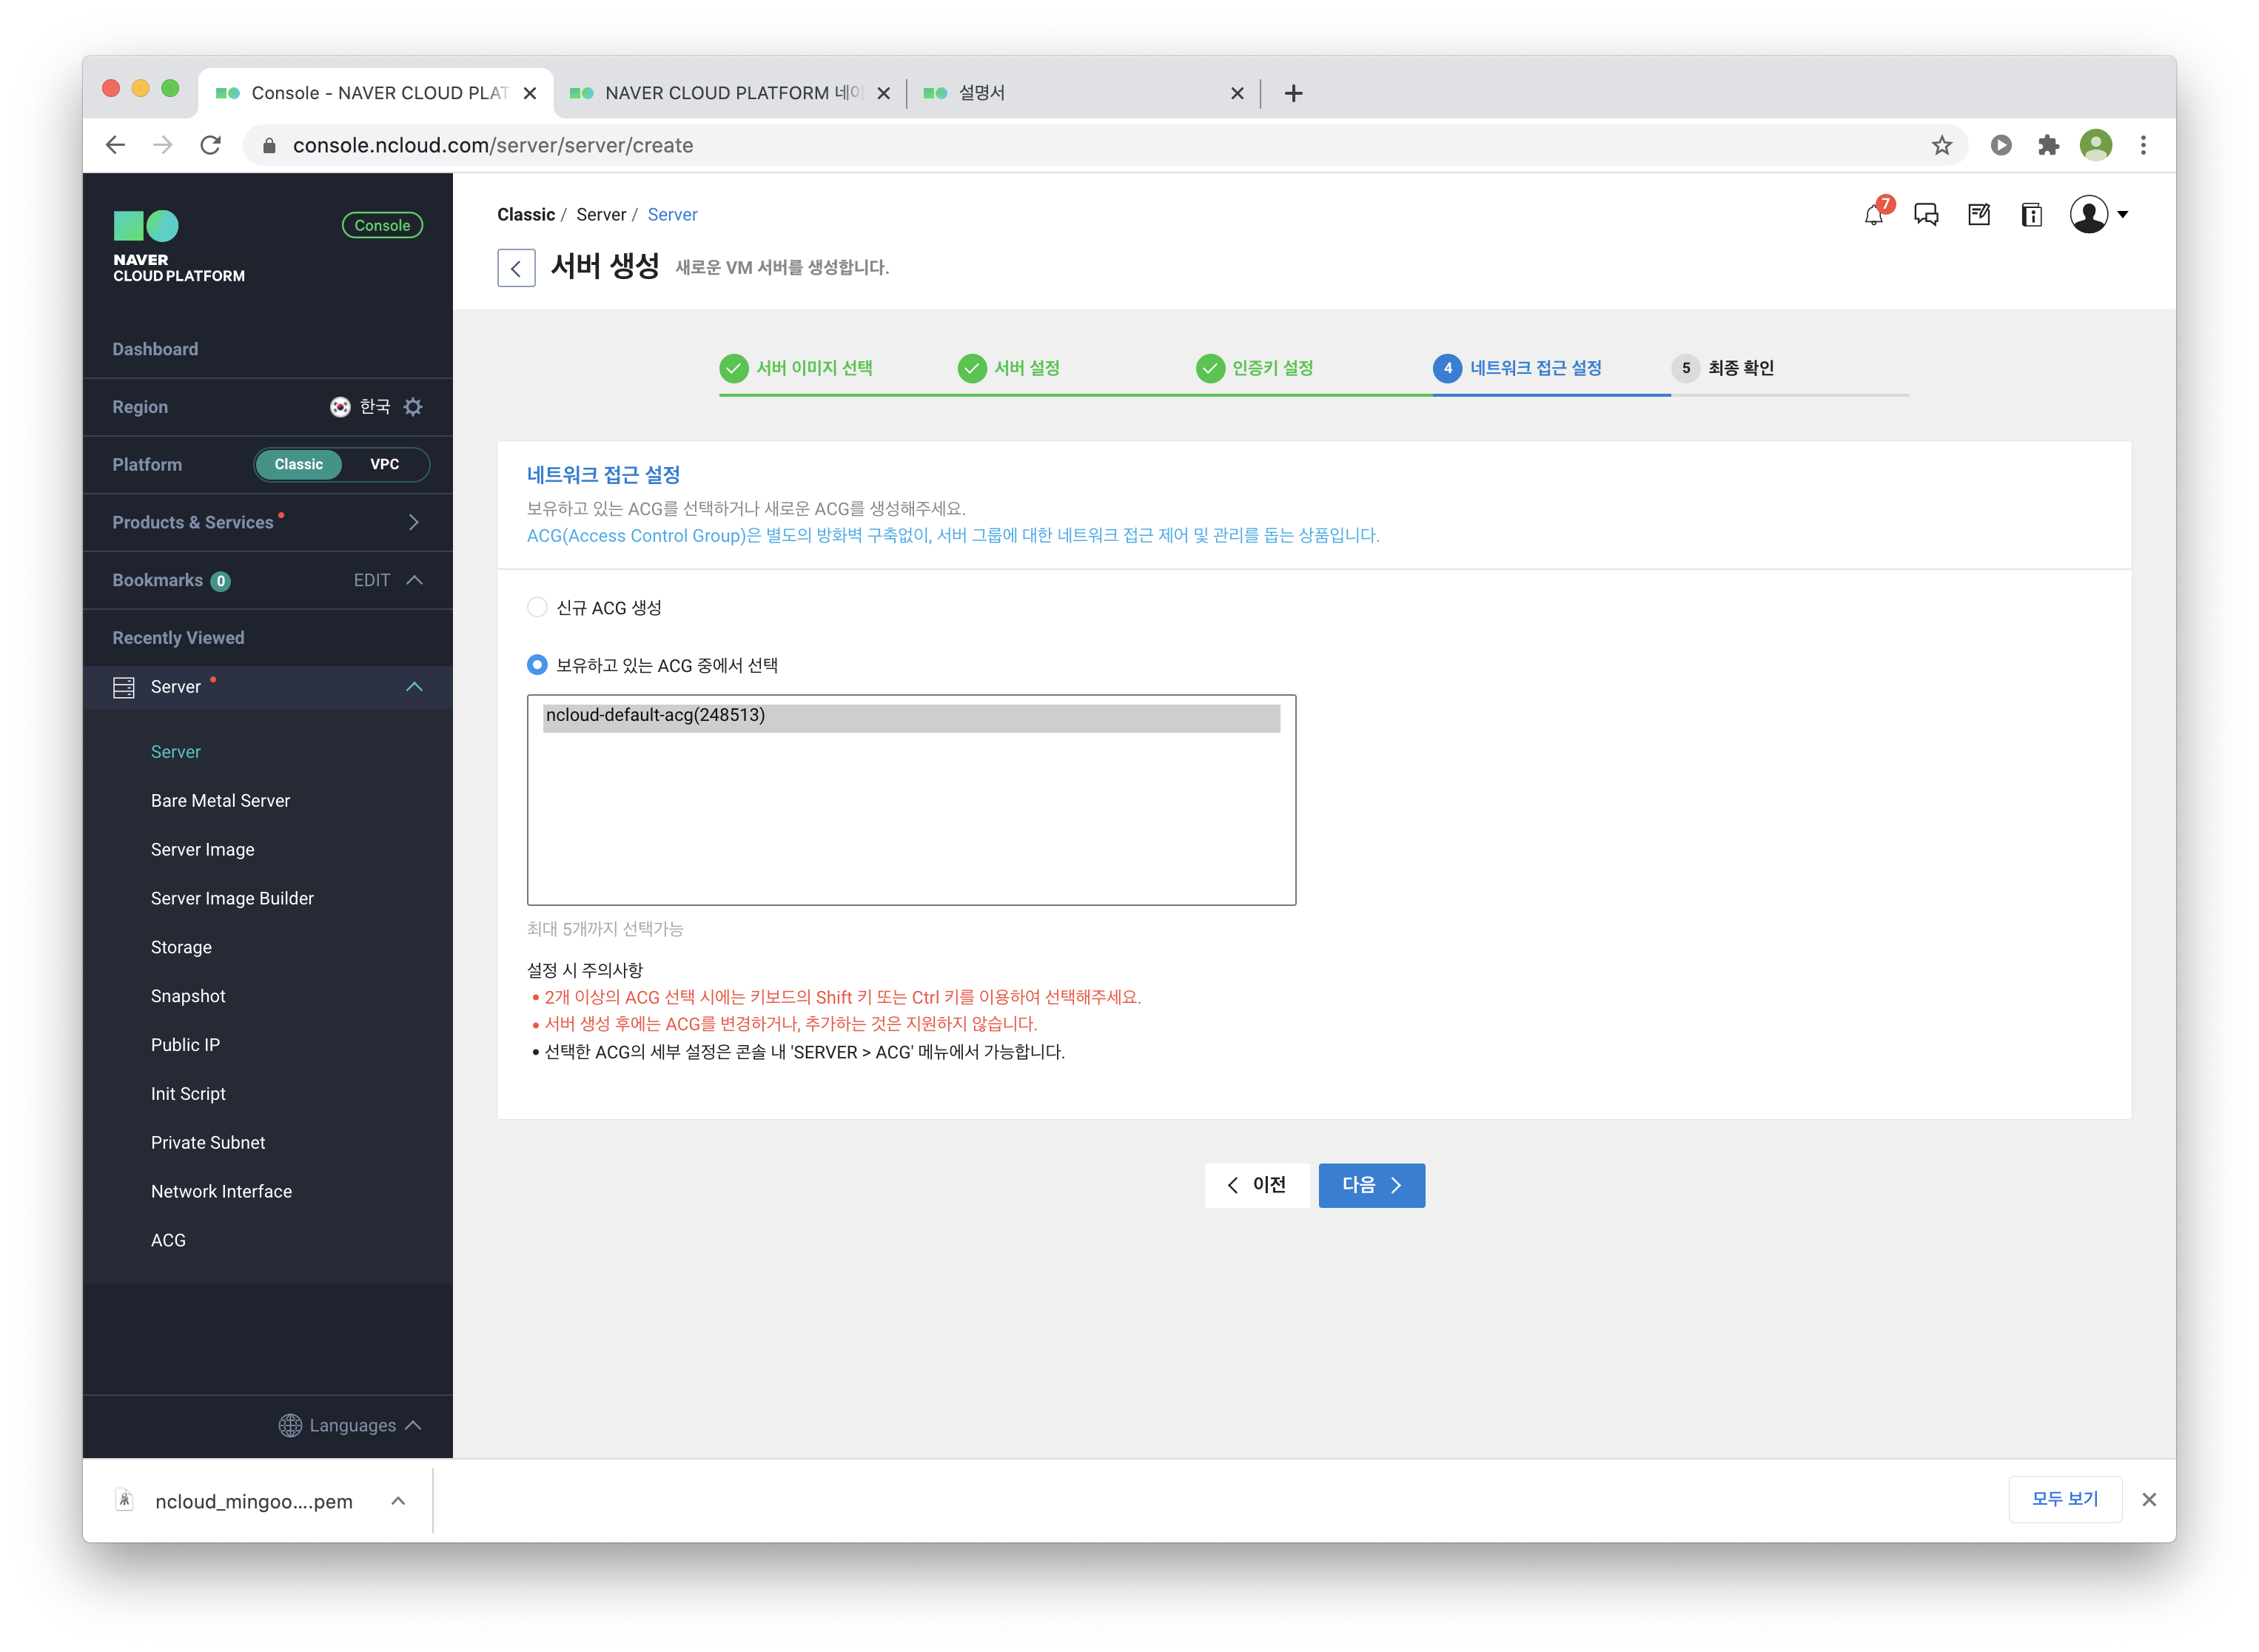Click the 다음 next button
This screenshot has width=2259, height=1652.
(1371, 1185)
